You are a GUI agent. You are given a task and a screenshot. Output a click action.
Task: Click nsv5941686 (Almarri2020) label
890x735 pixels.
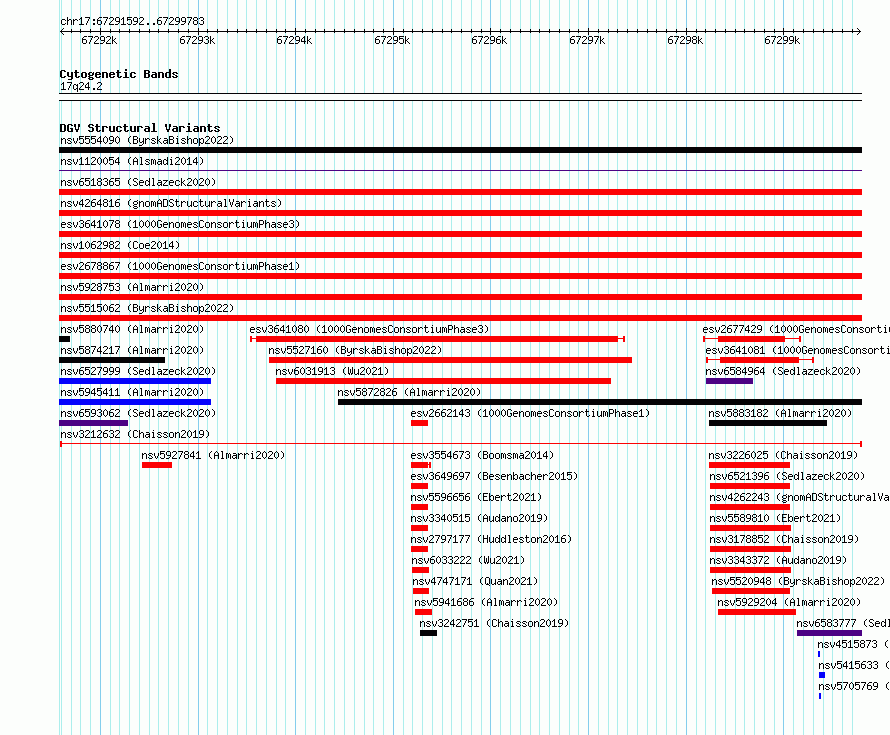(486, 602)
